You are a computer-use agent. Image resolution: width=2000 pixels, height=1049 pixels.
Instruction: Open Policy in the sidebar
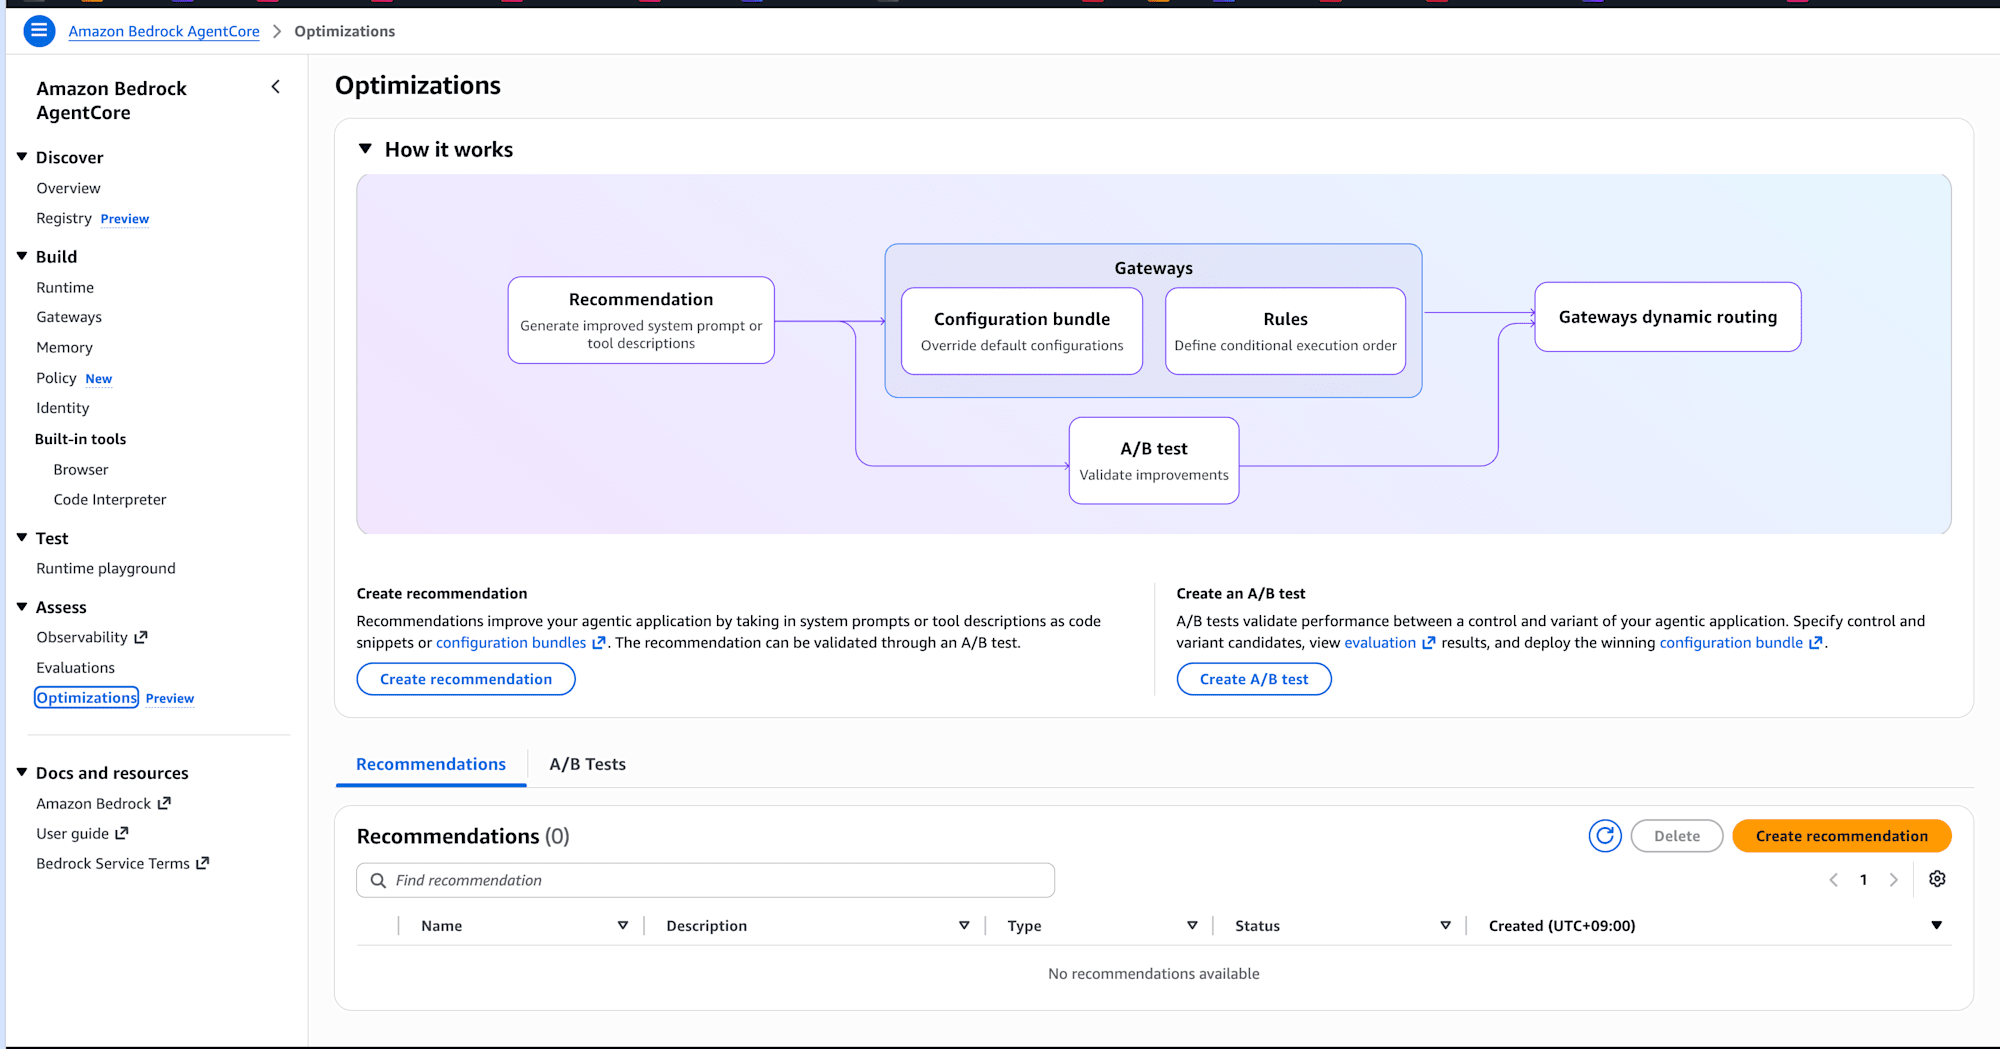(56, 378)
